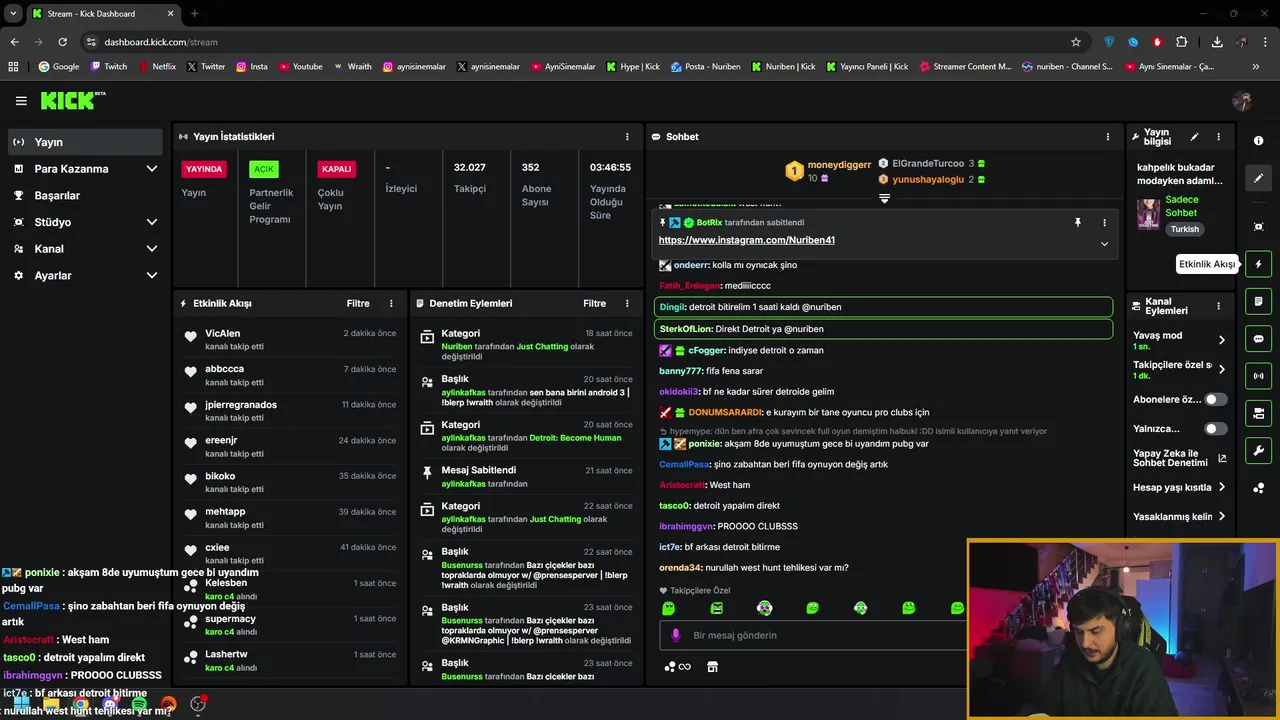Viewport: 1280px width, 720px height.
Task: Open the Yayıncı Paneli | Kick bookmark
Action: [x=867, y=67]
